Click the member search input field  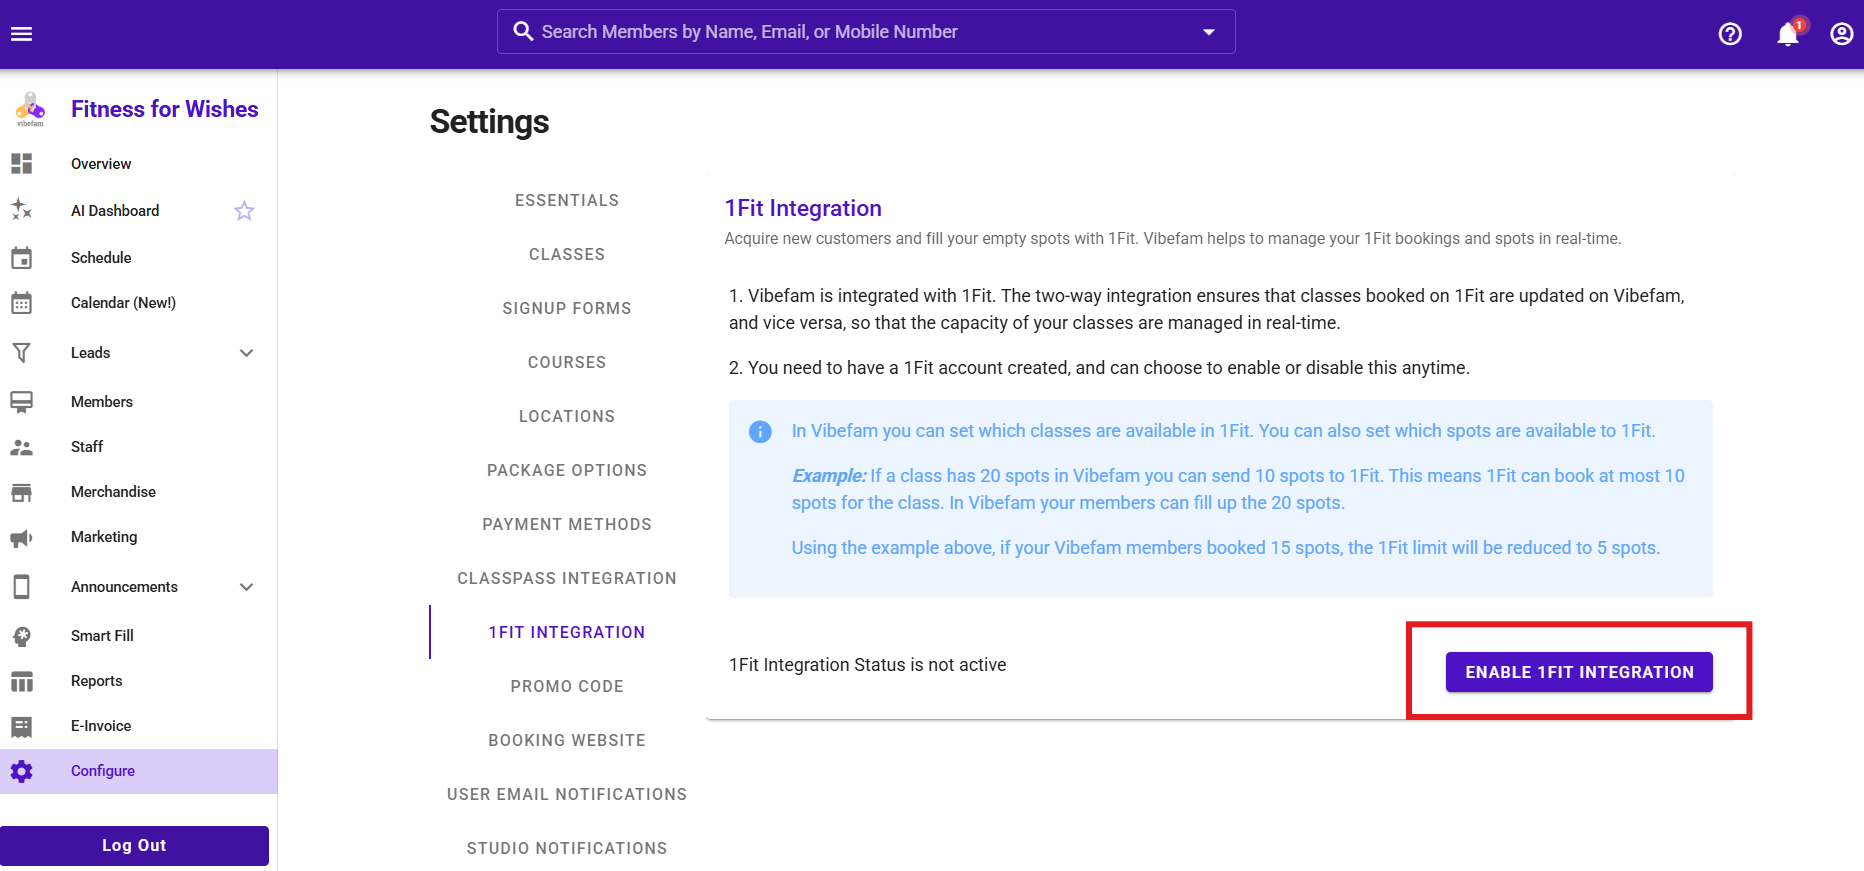[866, 32]
